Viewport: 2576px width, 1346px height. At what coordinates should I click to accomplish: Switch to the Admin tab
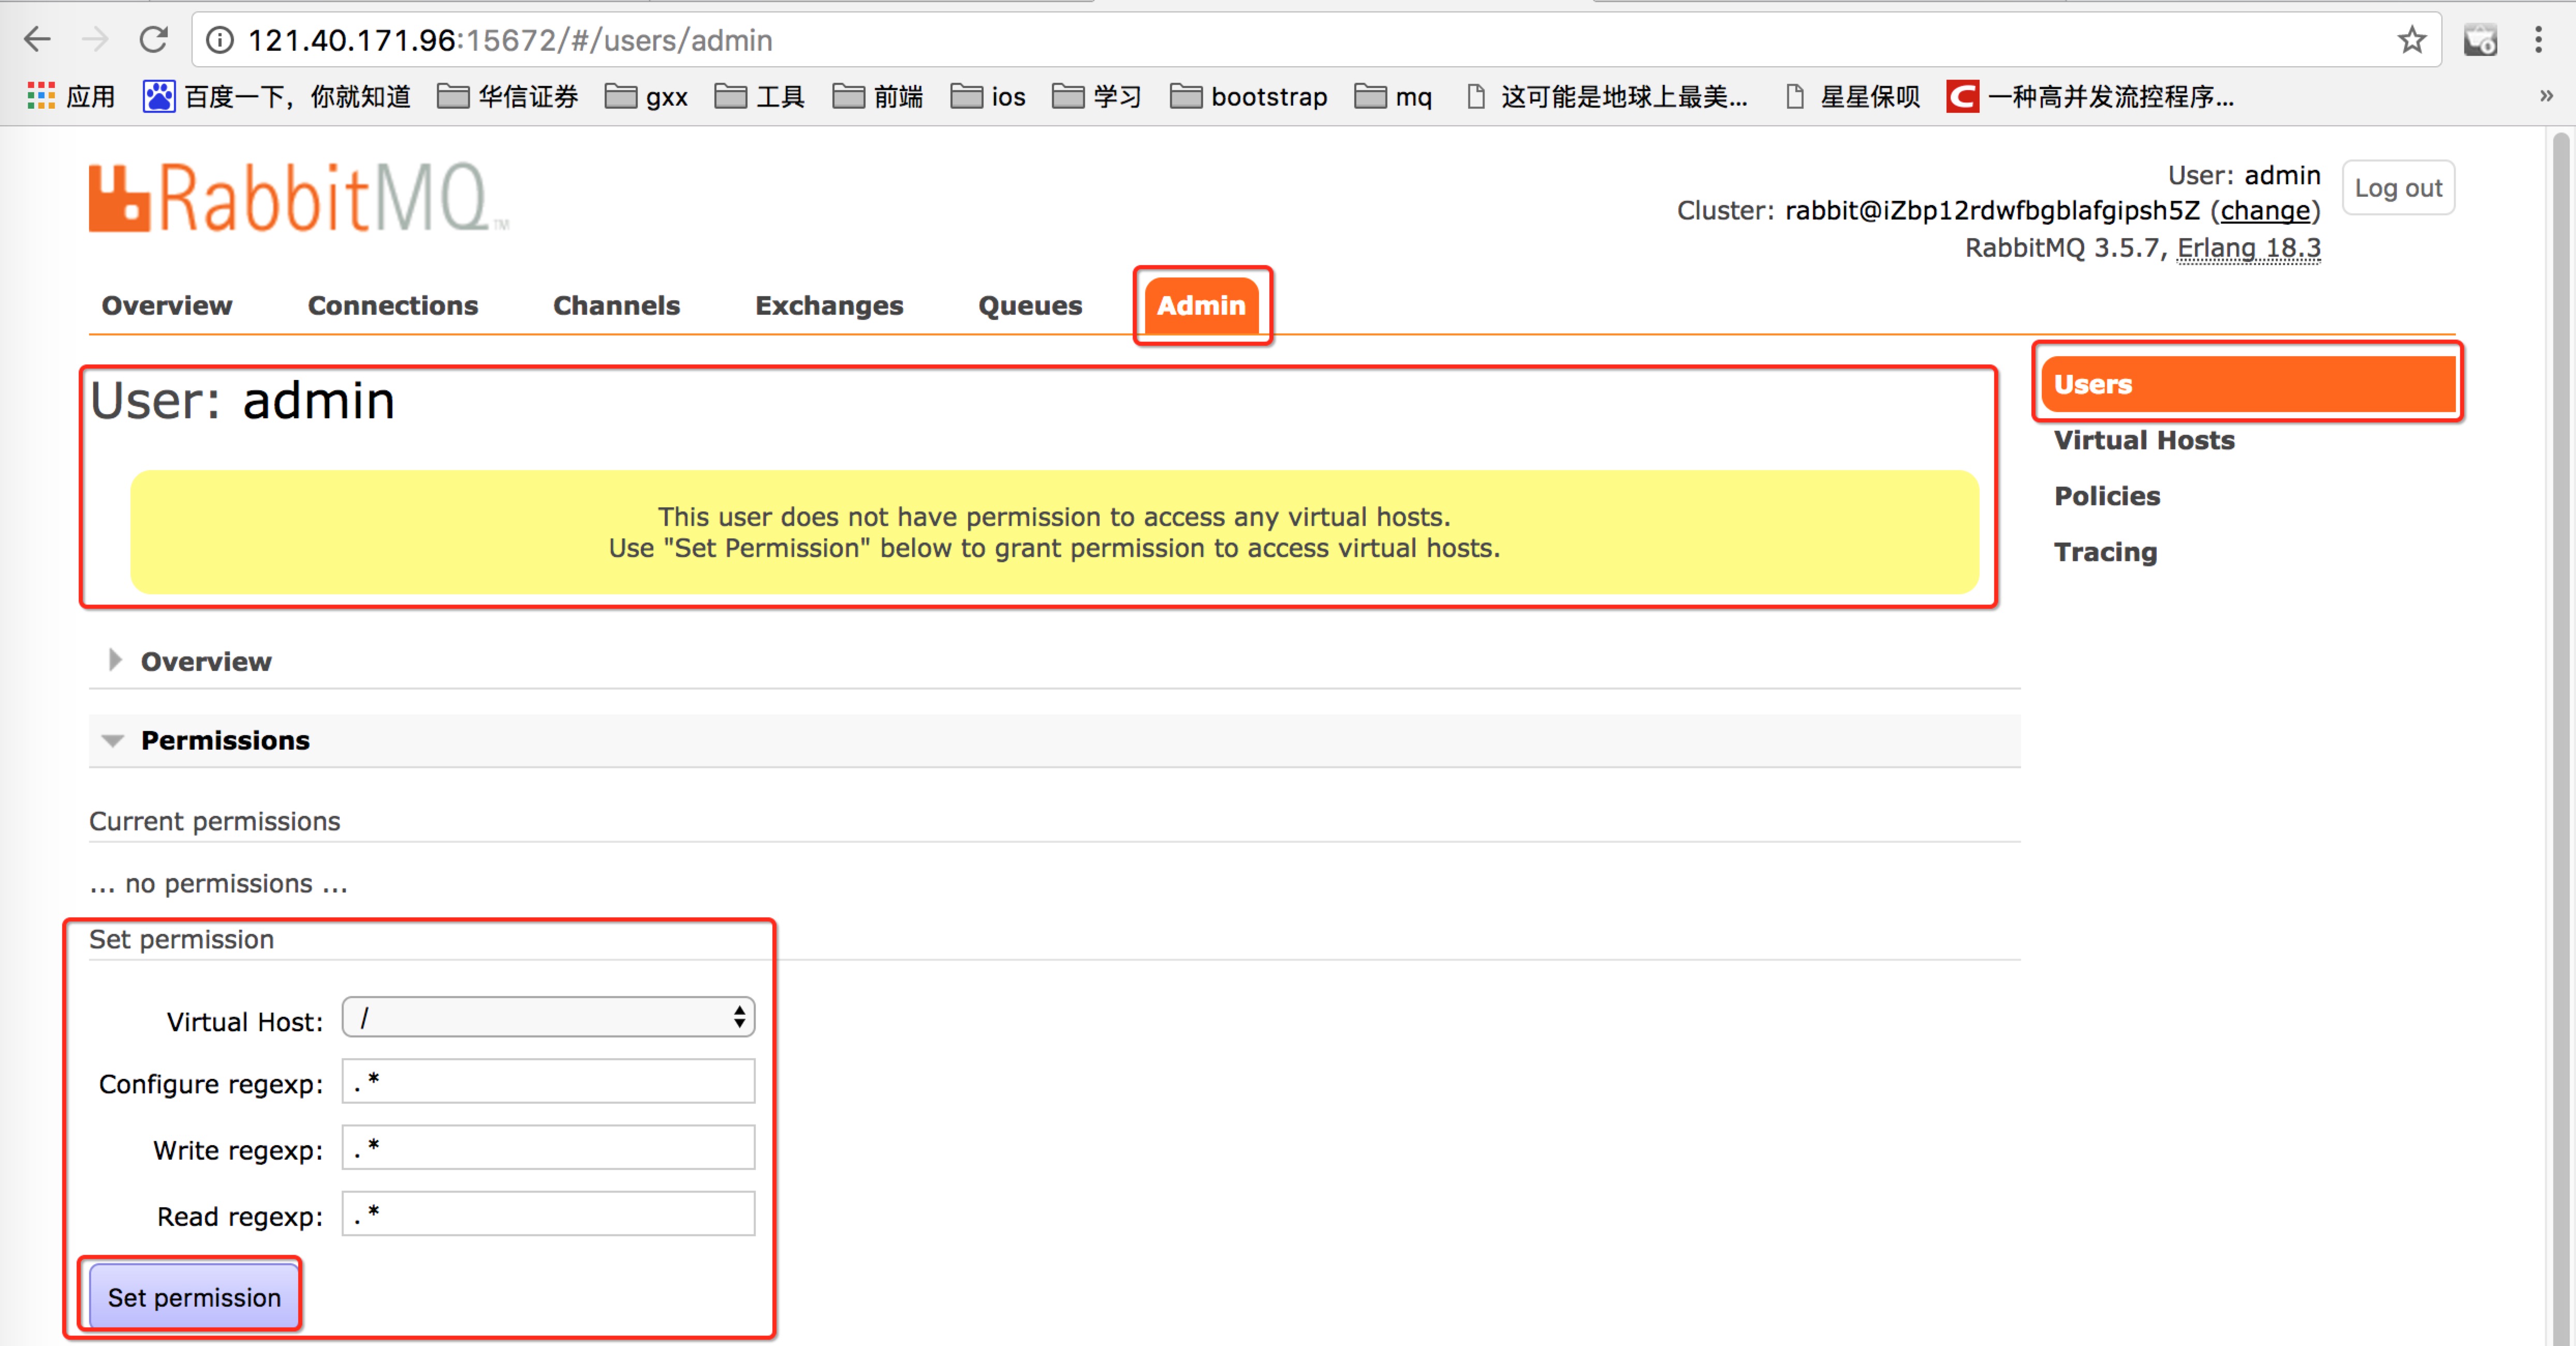[1201, 305]
